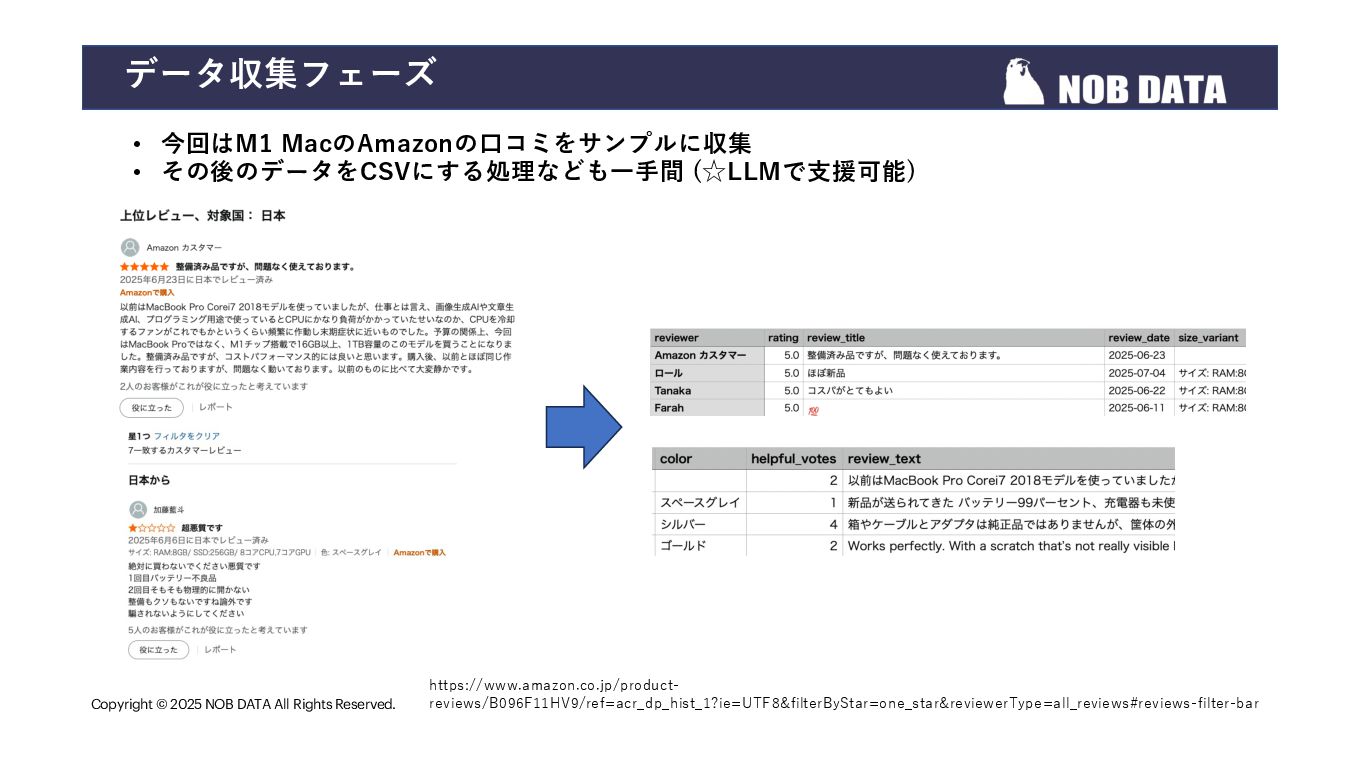Select the 箱やケーブルとアダプタ review text cell

1009,524
